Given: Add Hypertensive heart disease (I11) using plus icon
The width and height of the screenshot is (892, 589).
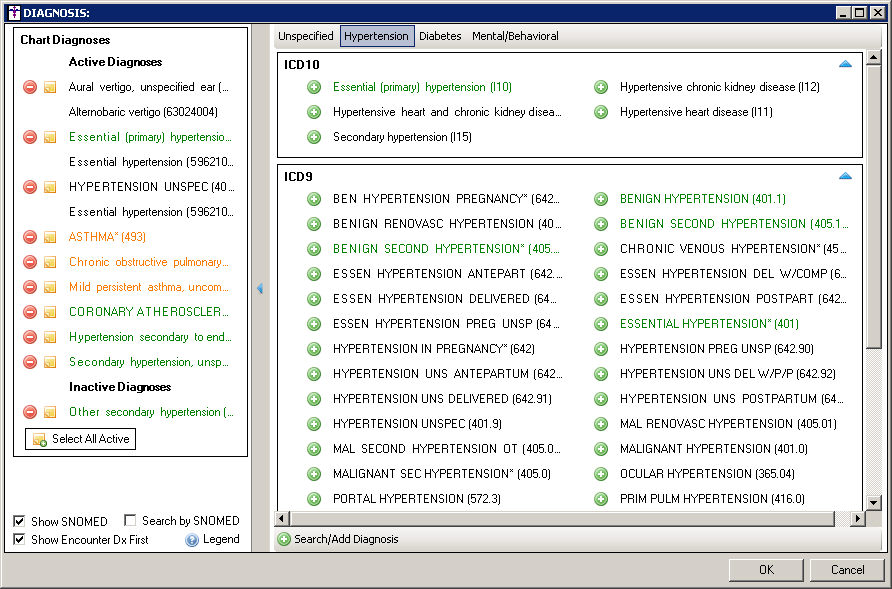Looking at the screenshot, I should coord(601,112).
